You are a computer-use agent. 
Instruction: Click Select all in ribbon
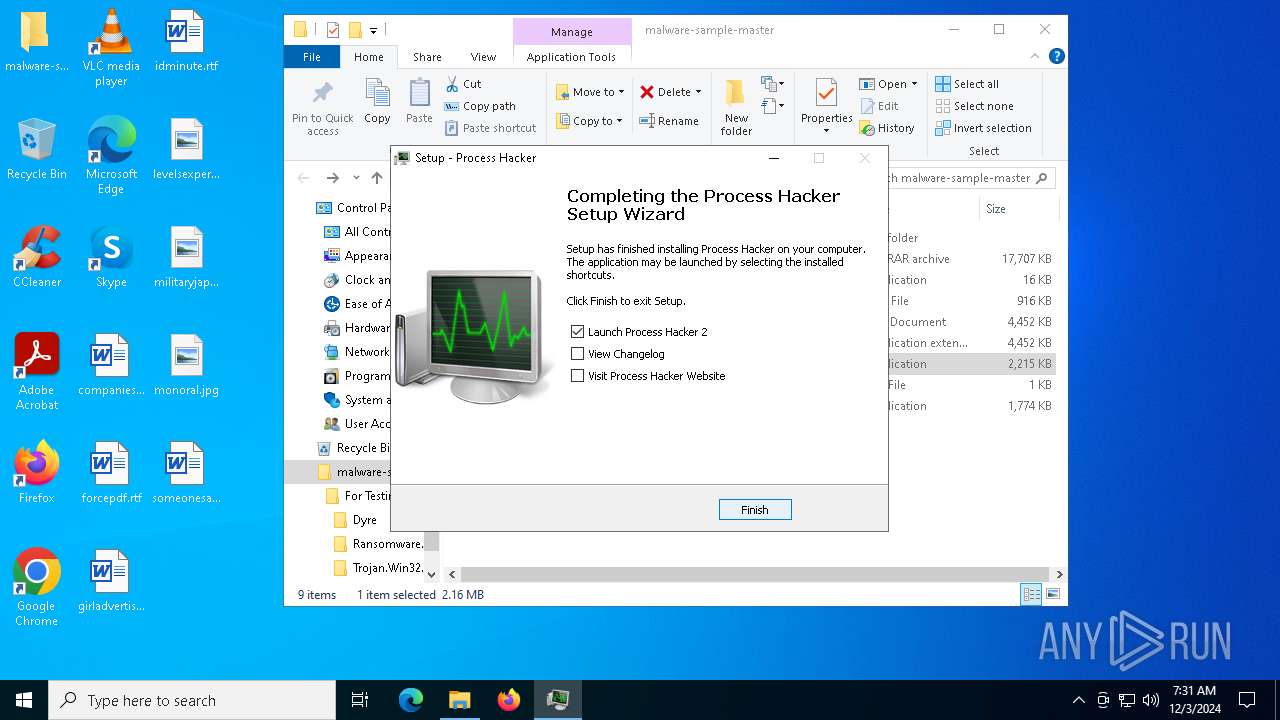tap(967, 84)
